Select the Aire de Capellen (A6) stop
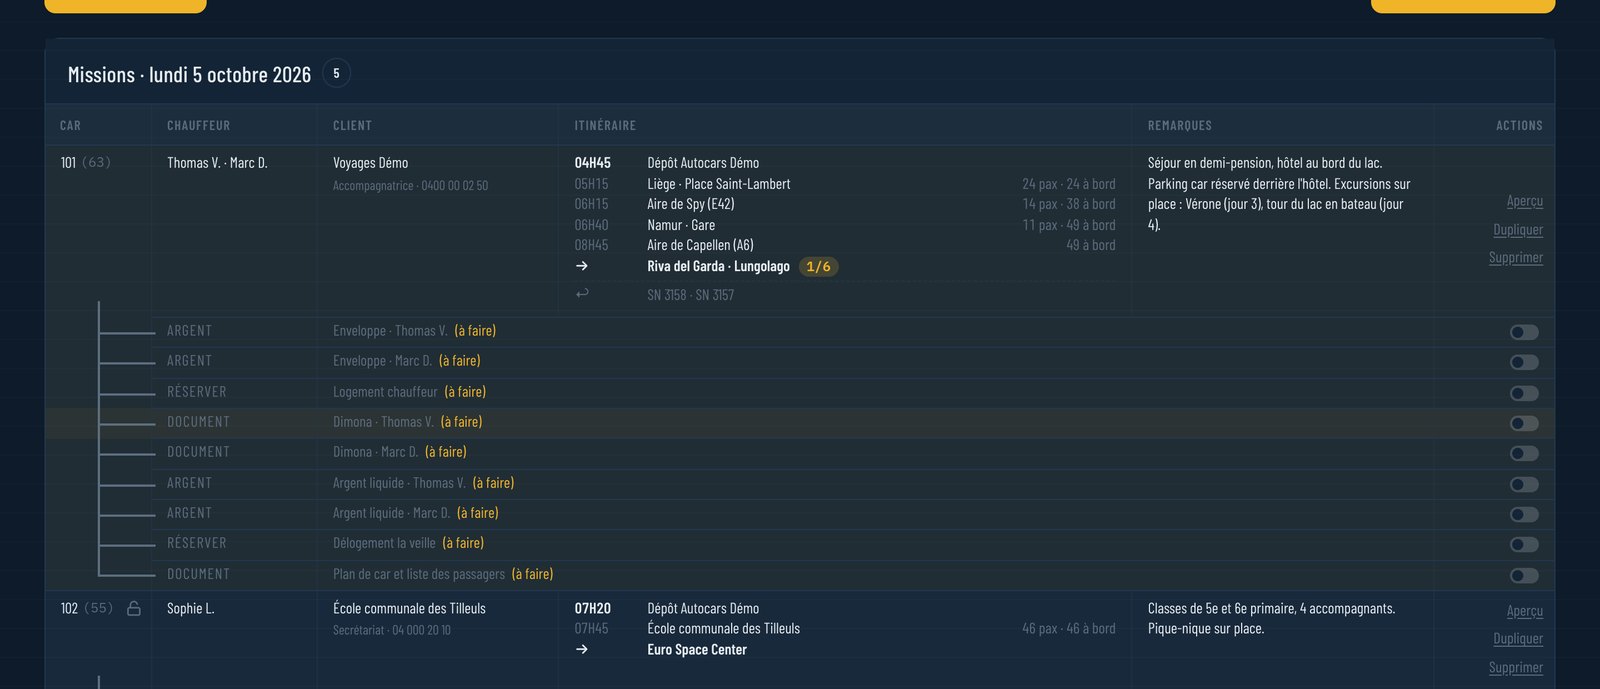The height and width of the screenshot is (689, 1600). pos(700,245)
